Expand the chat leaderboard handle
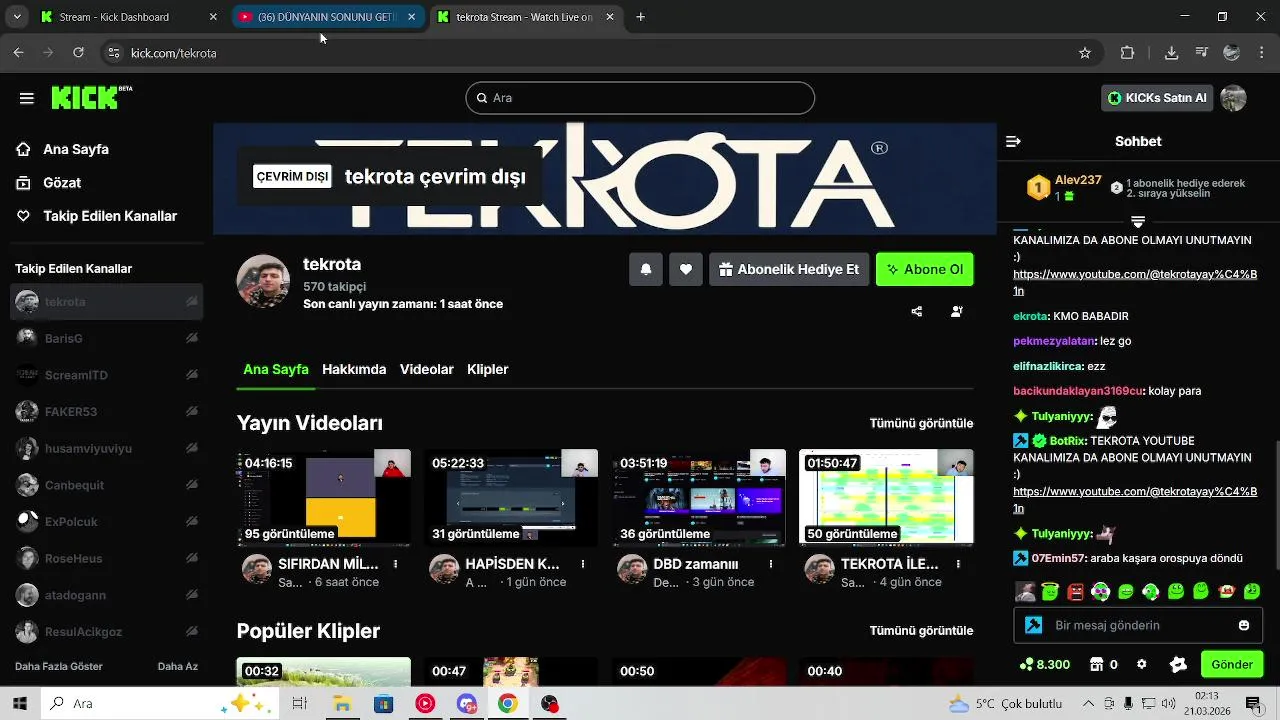1280x720 pixels. point(1138,221)
